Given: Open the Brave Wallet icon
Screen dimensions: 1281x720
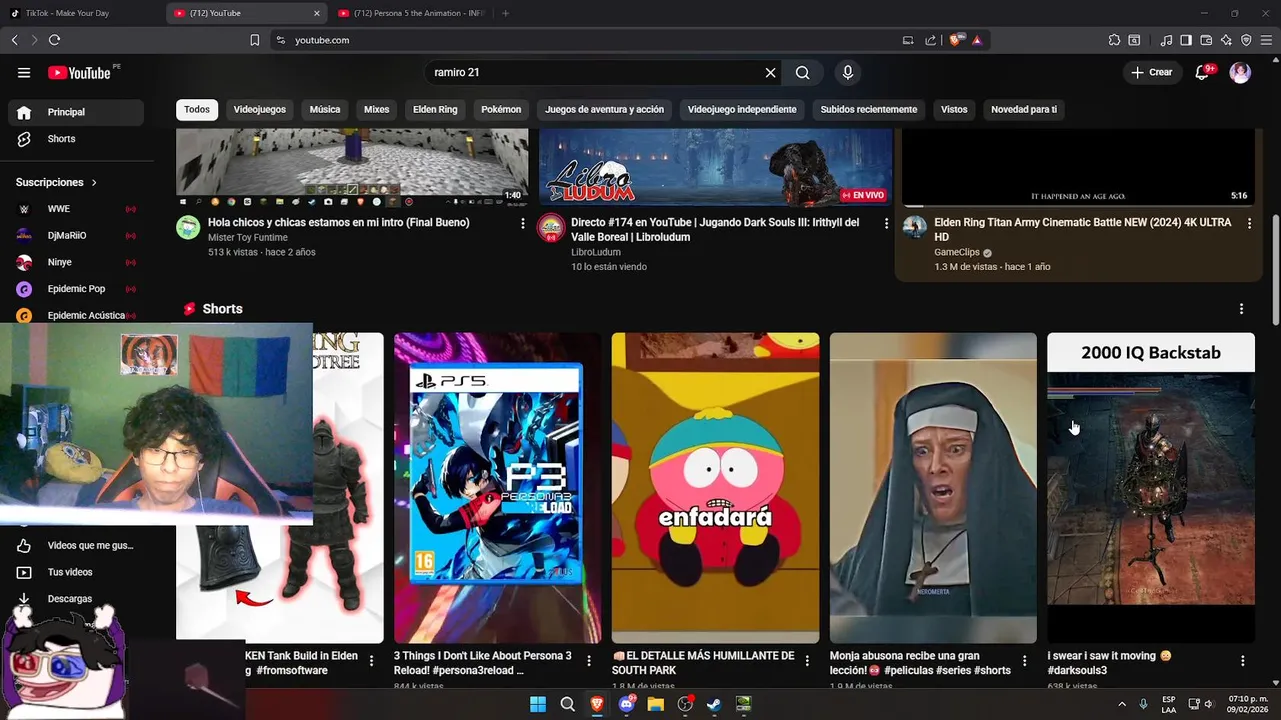Looking at the screenshot, I should pyautogui.click(x=1206, y=40).
